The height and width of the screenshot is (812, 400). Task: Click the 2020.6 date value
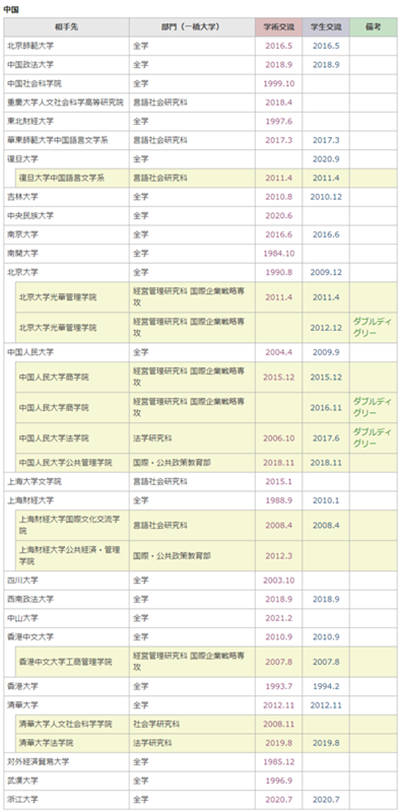coord(278,215)
